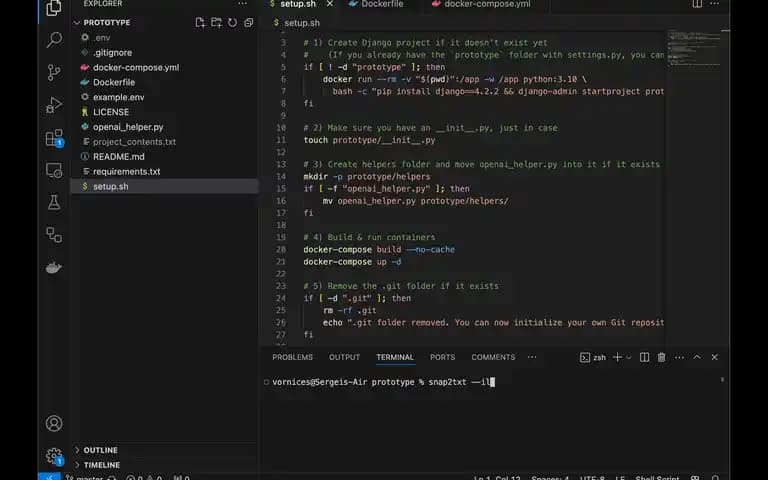The height and width of the screenshot is (480, 768).
Task: Kill the terminal with trash icon
Action: pyautogui.click(x=661, y=357)
